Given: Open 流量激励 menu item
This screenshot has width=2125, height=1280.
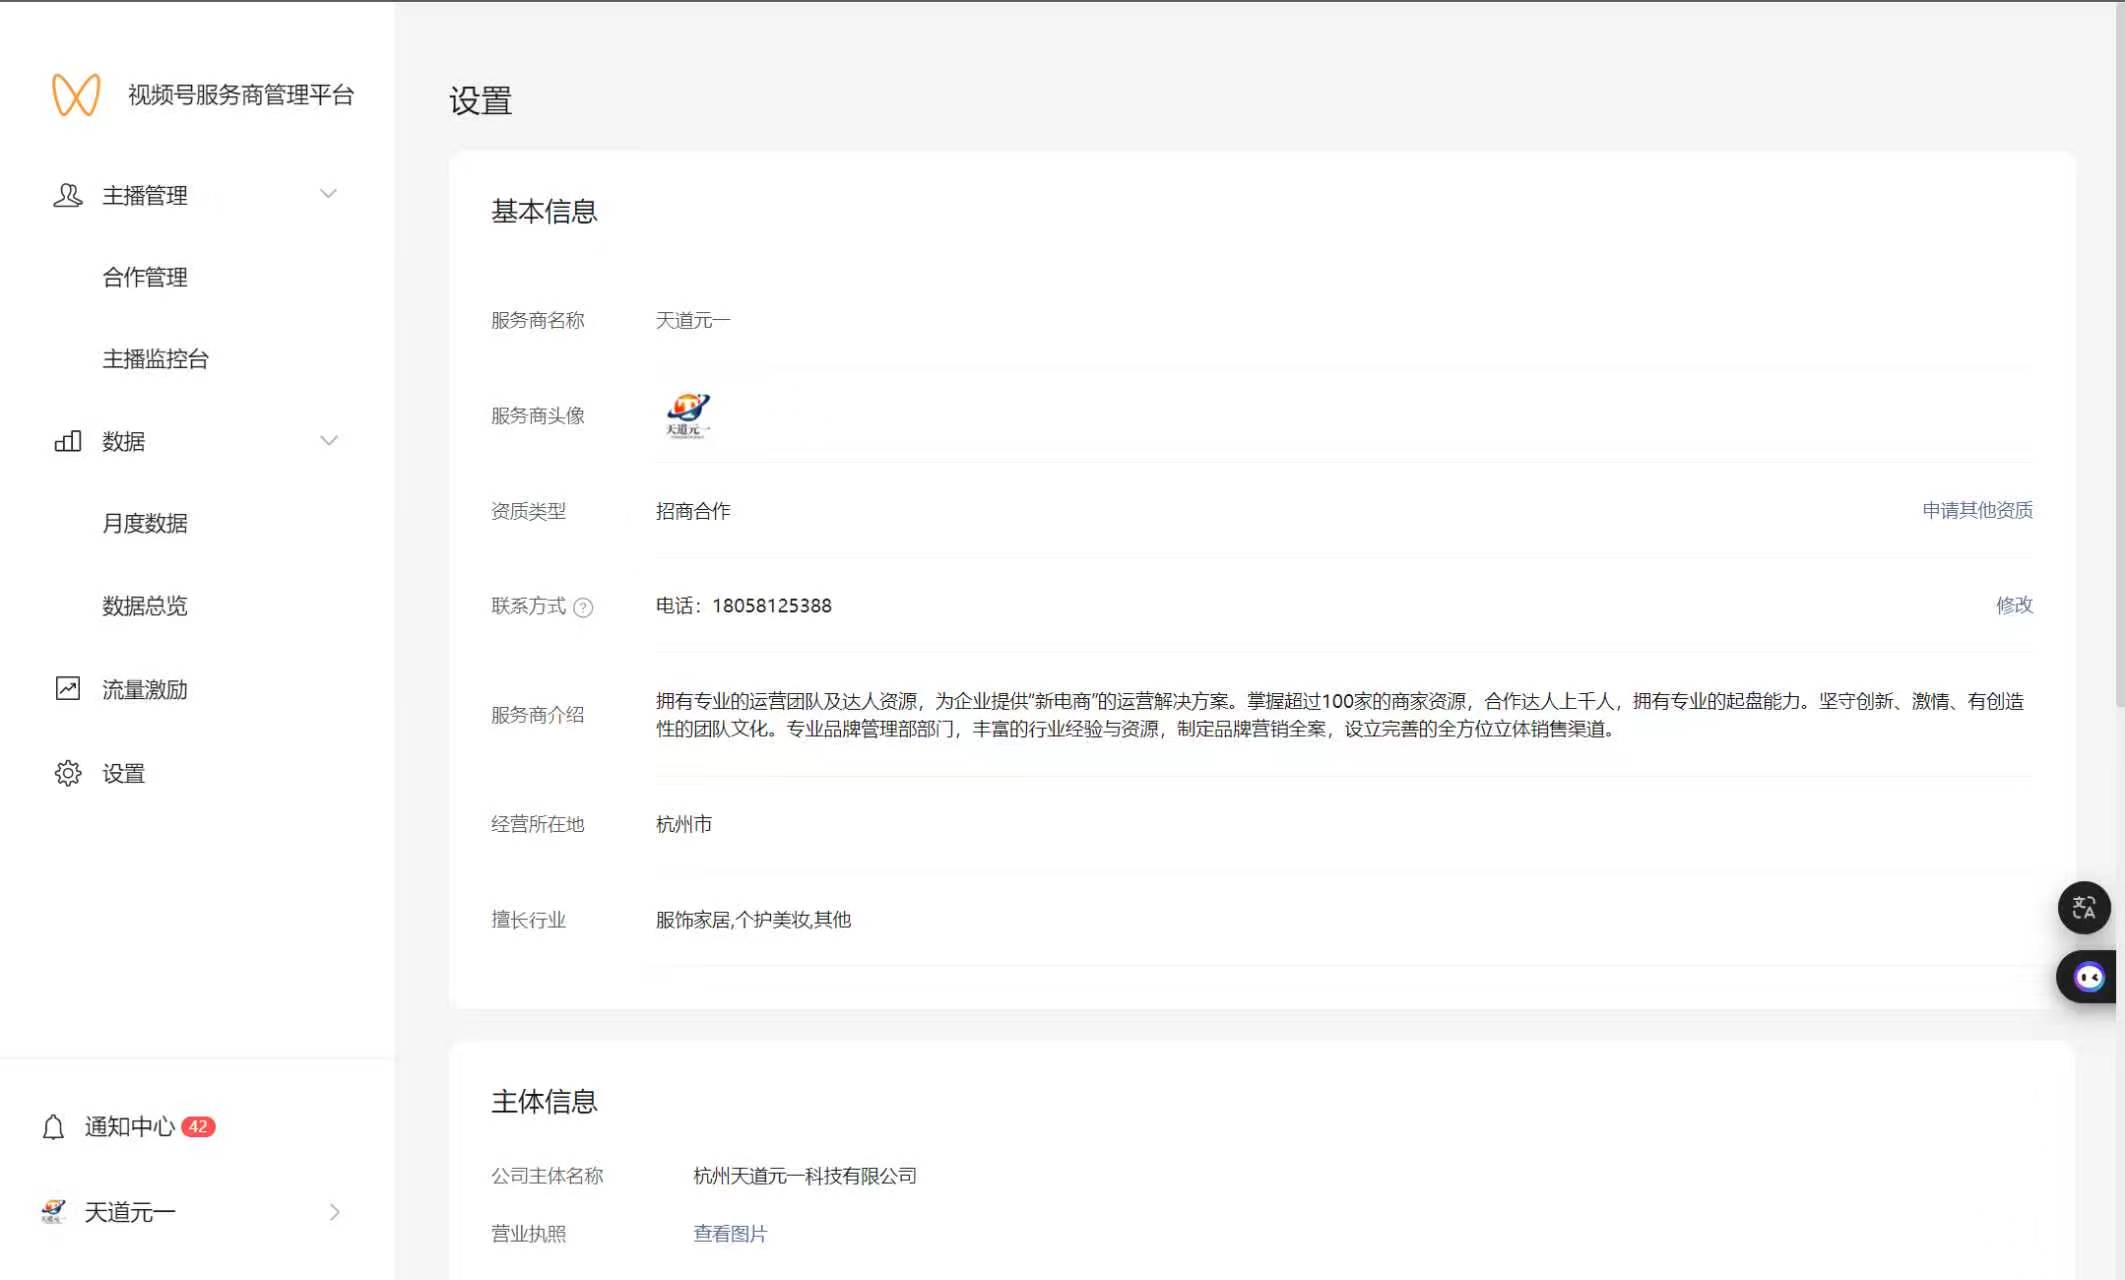Looking at the screenshot, I should [x=145, y=689].
